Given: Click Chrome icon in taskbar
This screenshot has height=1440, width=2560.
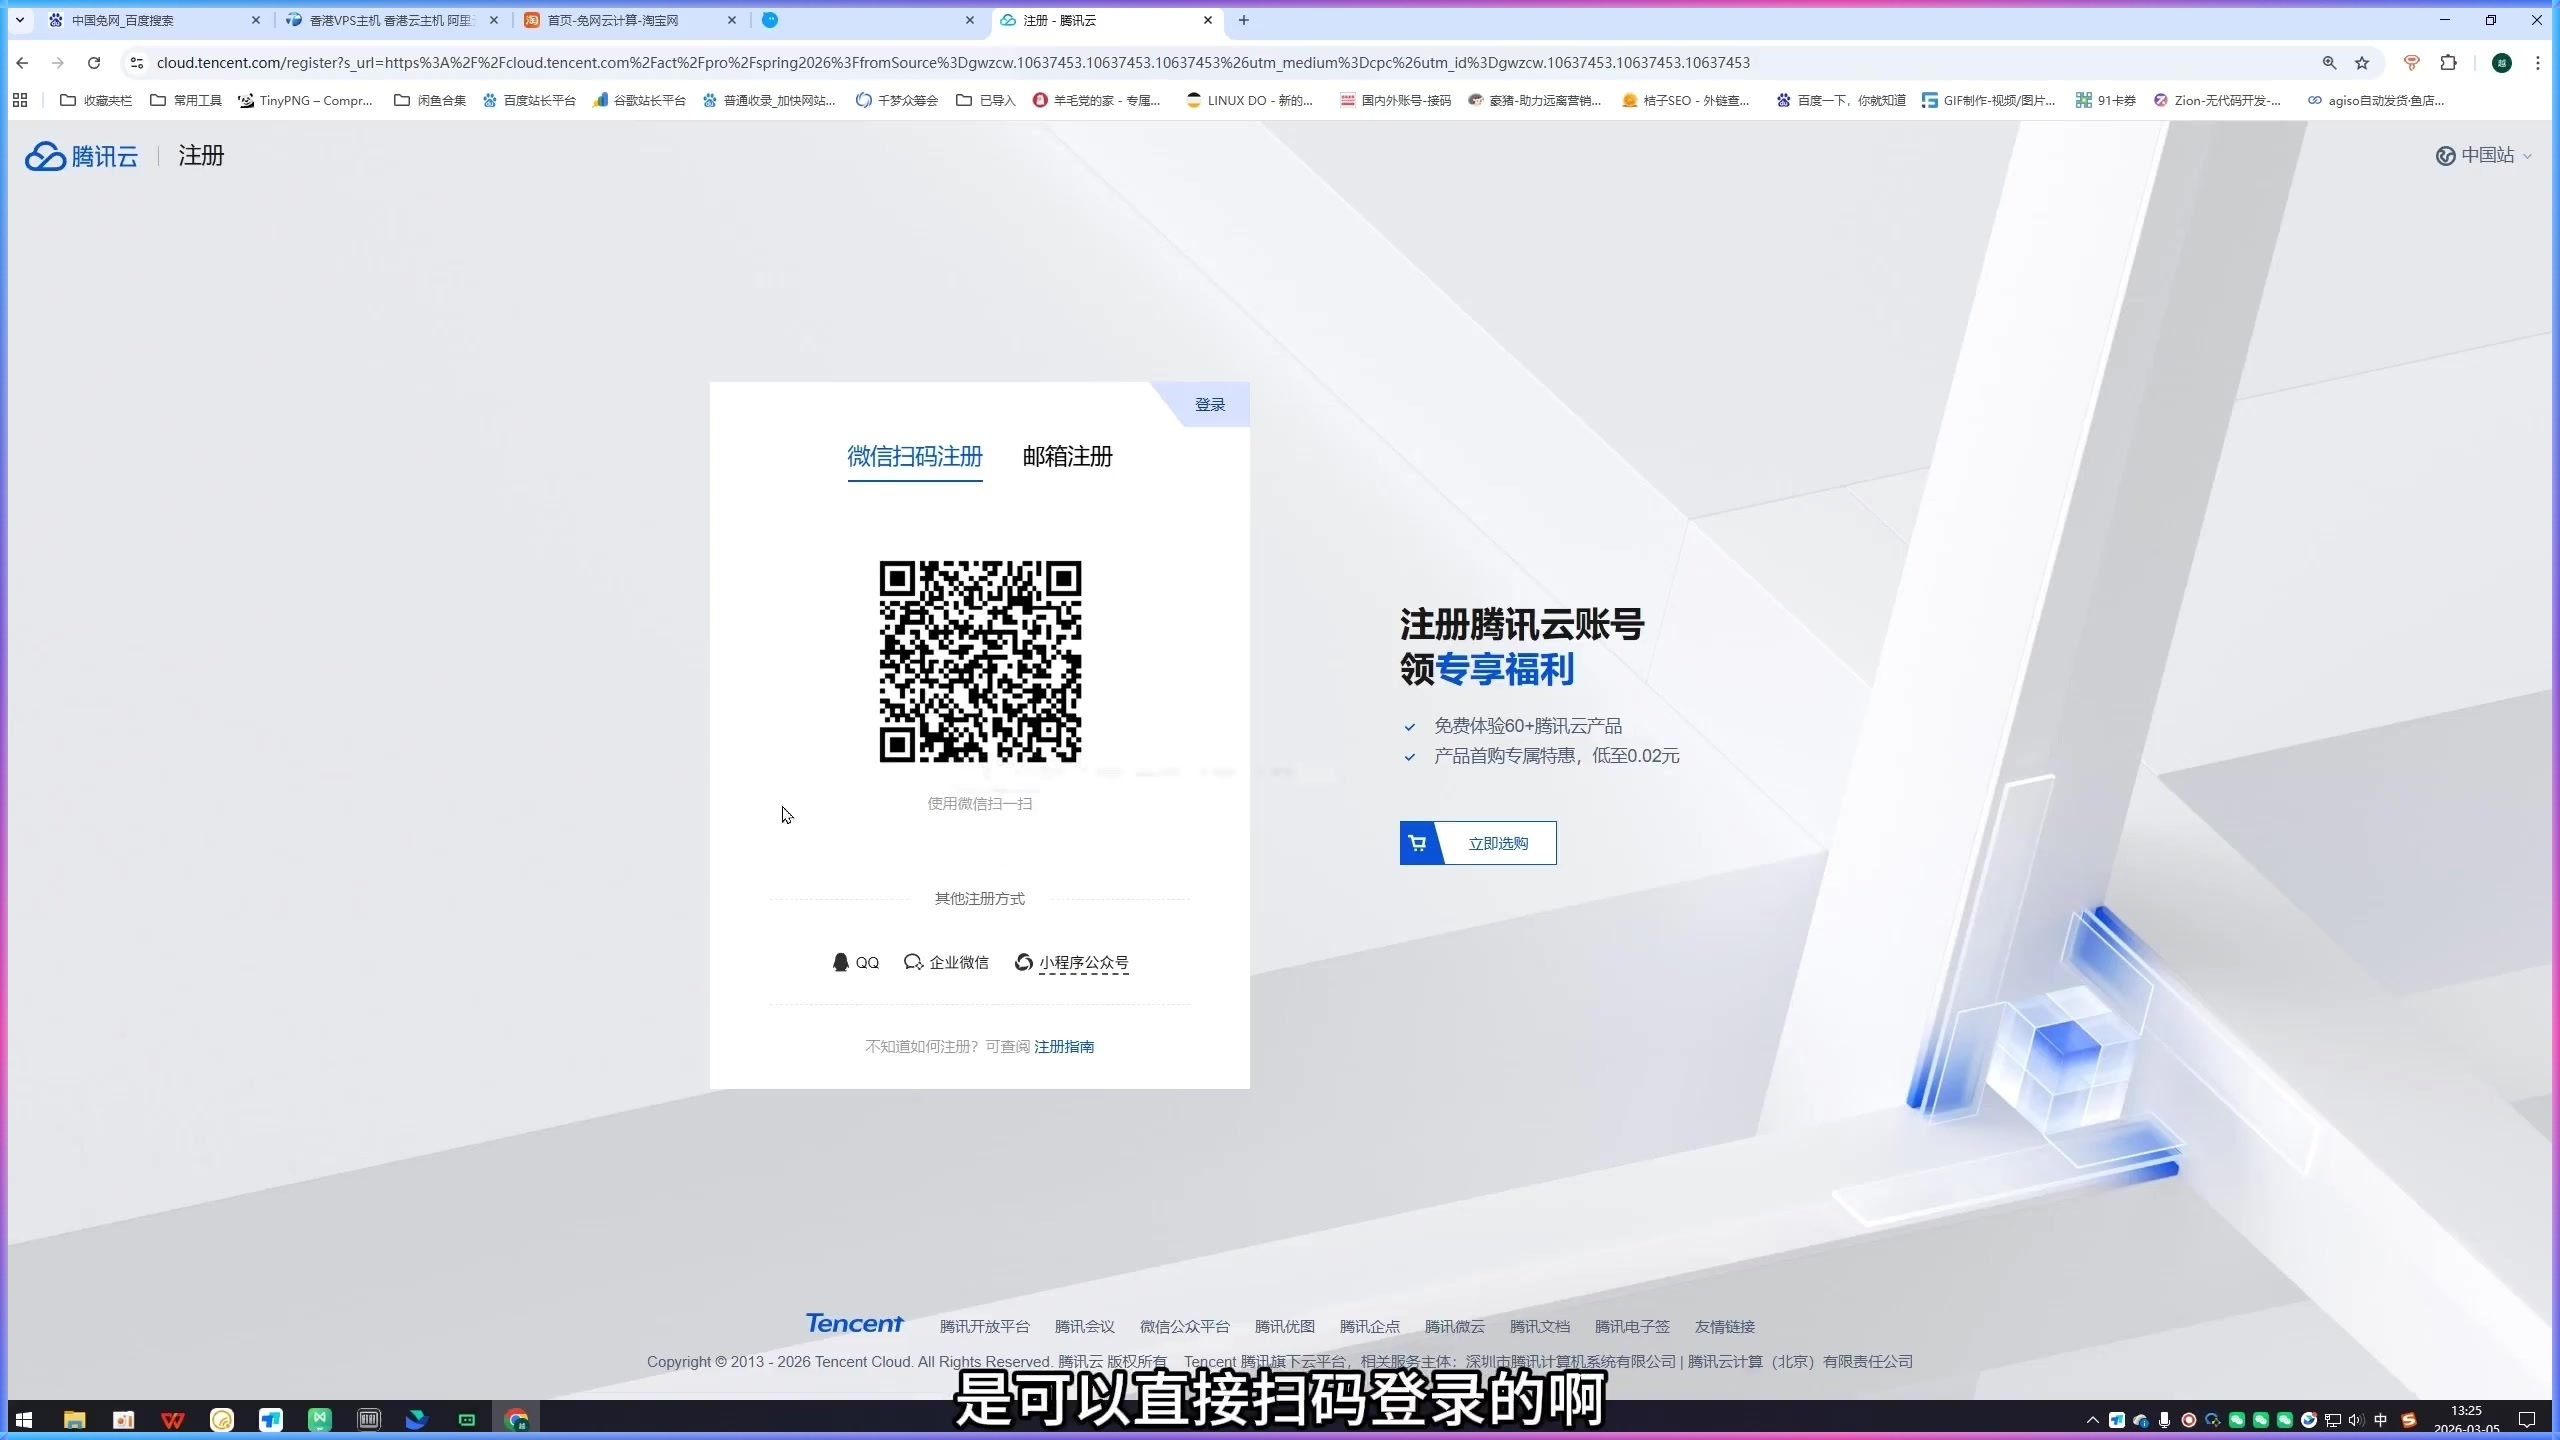Looking at the screenshot, I should point(516,1419).
